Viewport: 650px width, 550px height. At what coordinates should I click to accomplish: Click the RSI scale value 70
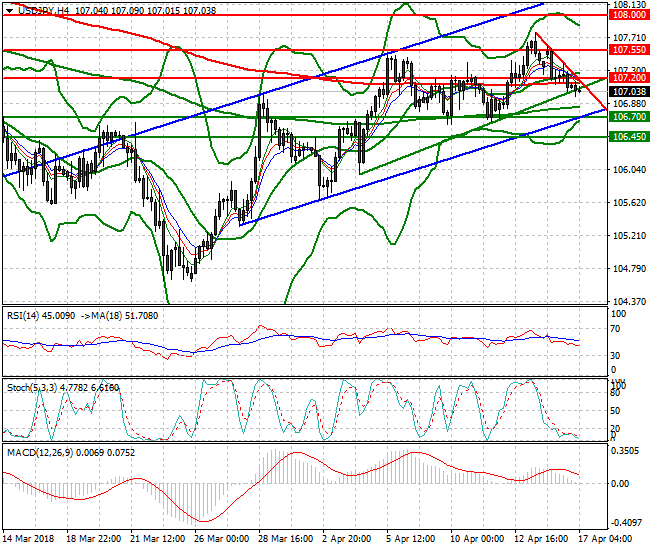(x=616, y=329)
